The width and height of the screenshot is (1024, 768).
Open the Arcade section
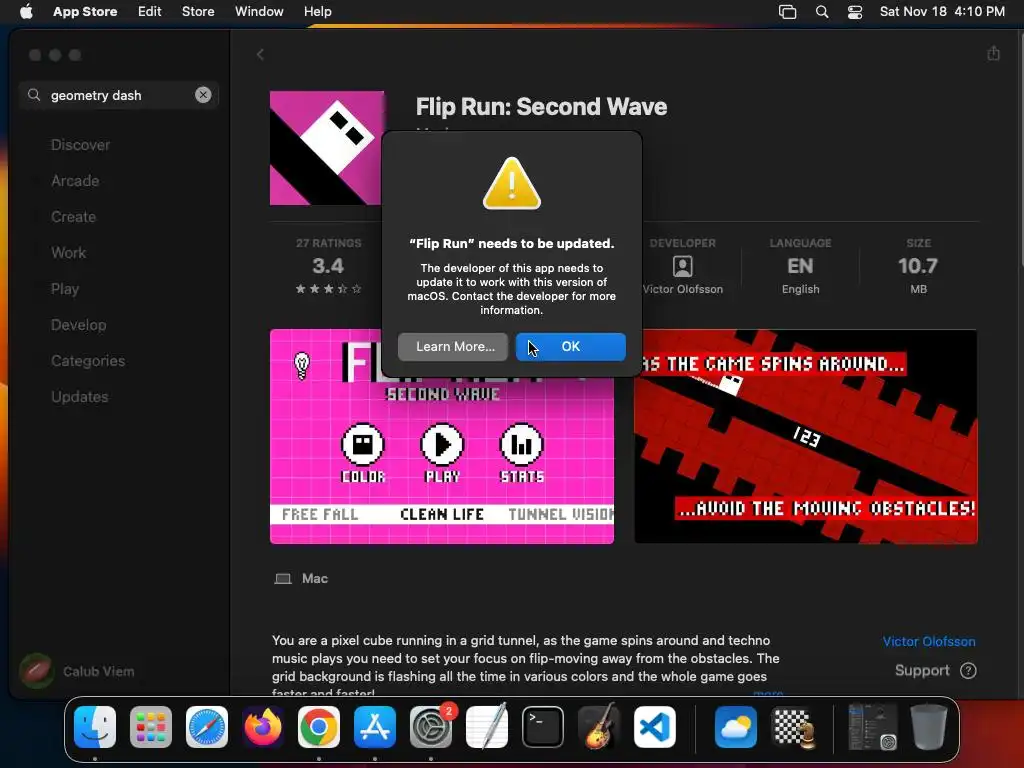click(x=75, y=181)
